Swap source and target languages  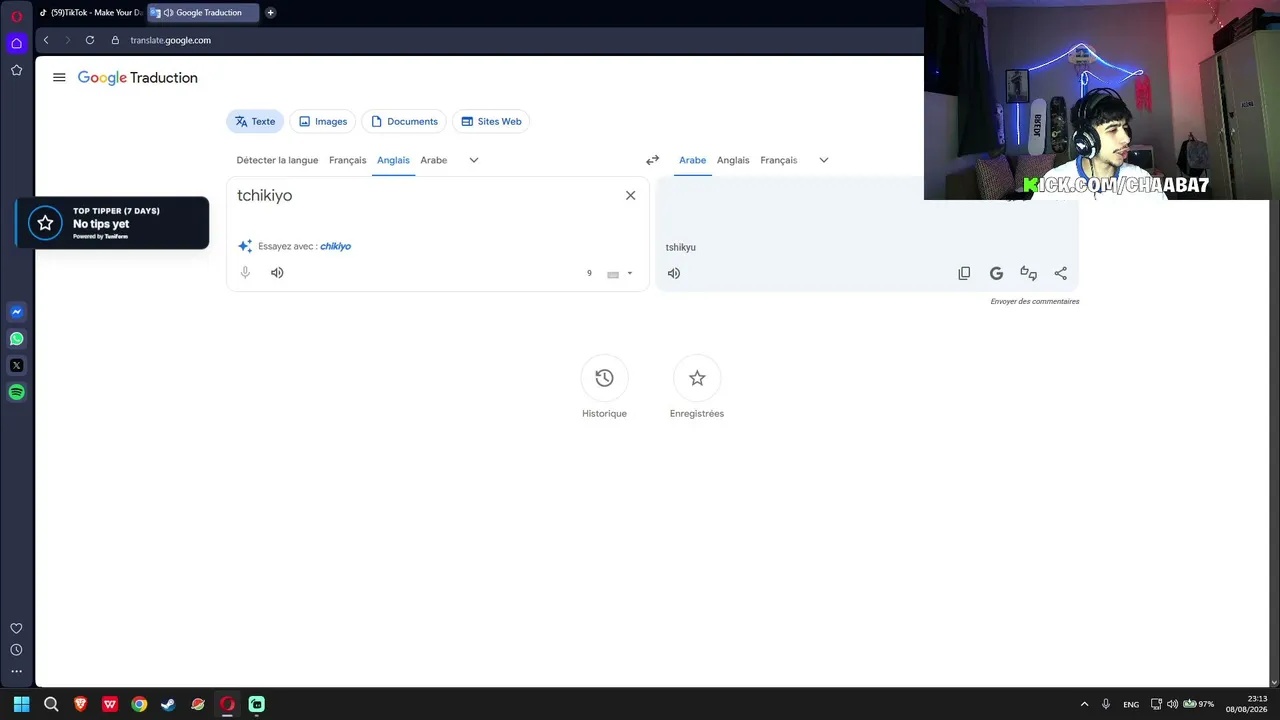(652, 160)
